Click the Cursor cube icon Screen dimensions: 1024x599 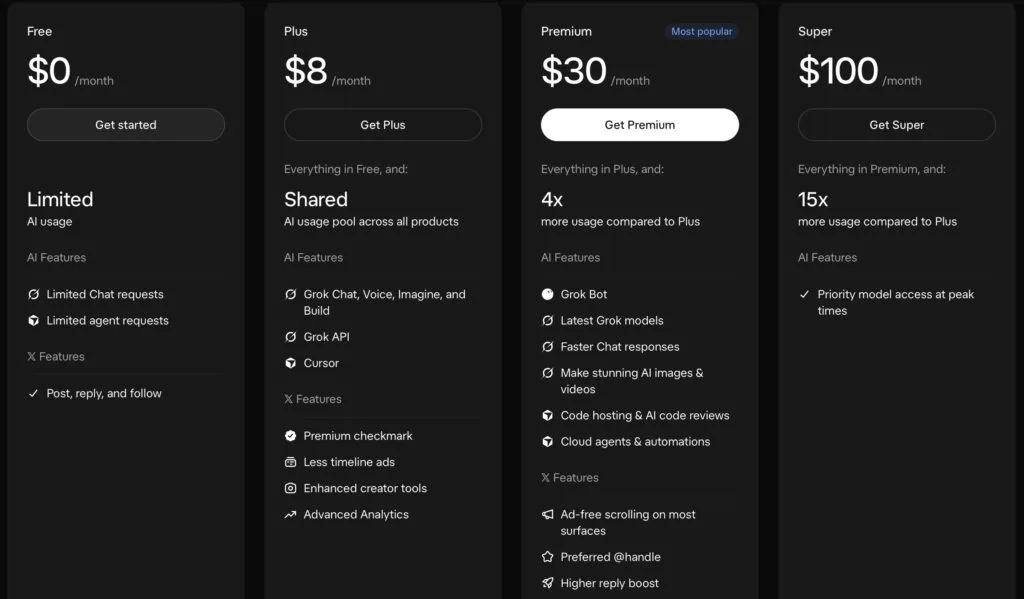(291, 363)
